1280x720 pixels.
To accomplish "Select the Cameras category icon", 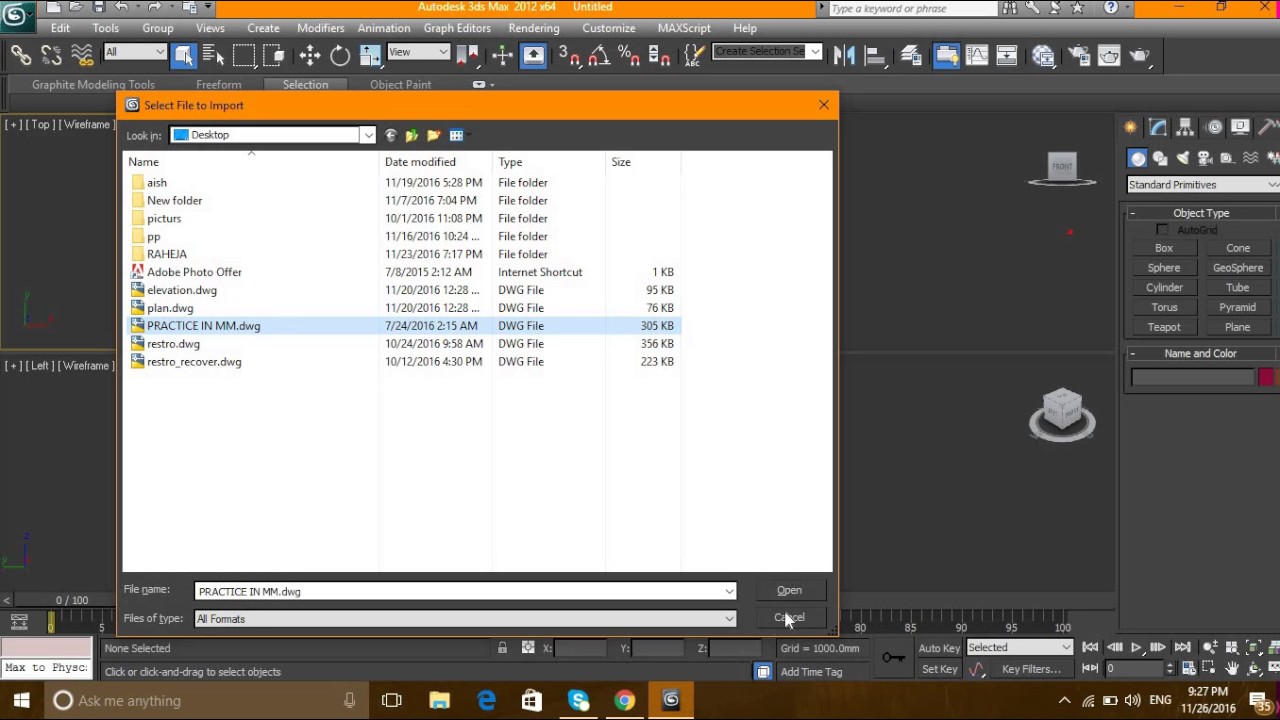I will click(1206, 158).
